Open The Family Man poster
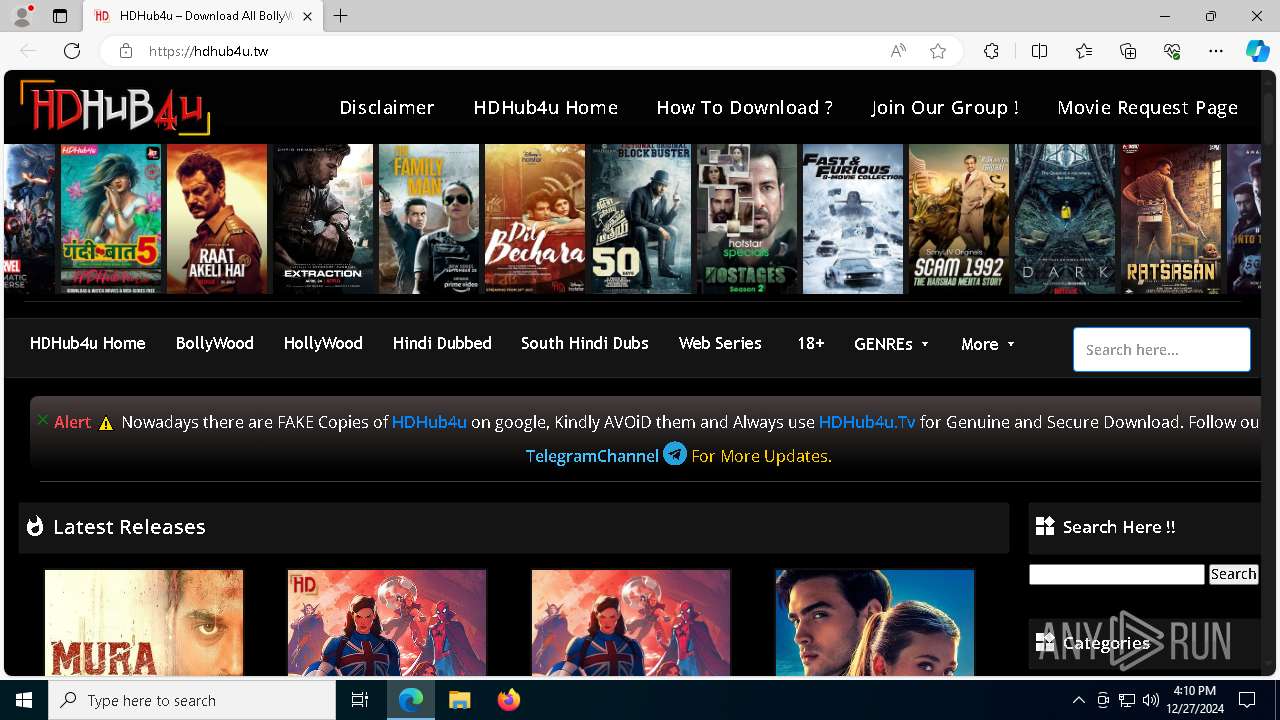Viewport: 1280px width, 720px height. click(429, 219)
